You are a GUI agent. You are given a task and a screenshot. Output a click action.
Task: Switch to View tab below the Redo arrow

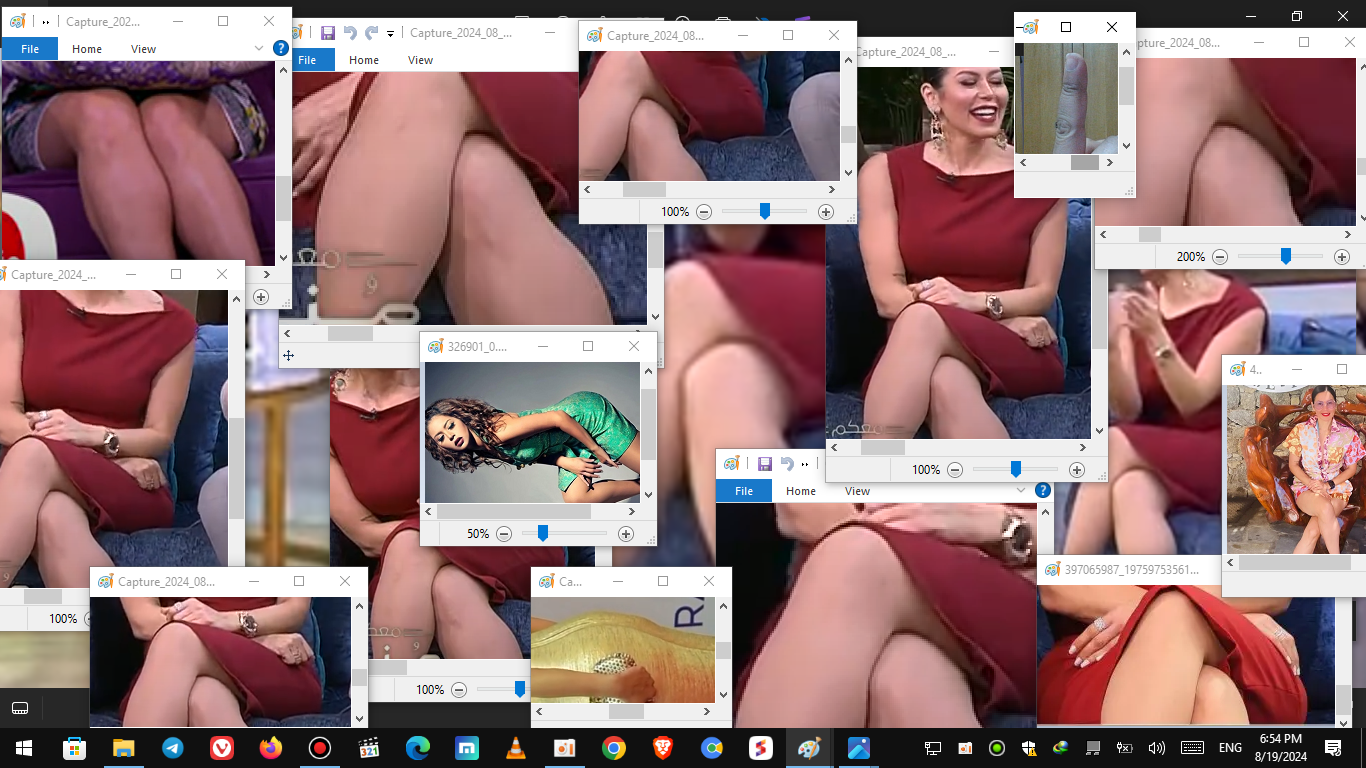pyautogui.click(x=420, y=60)
